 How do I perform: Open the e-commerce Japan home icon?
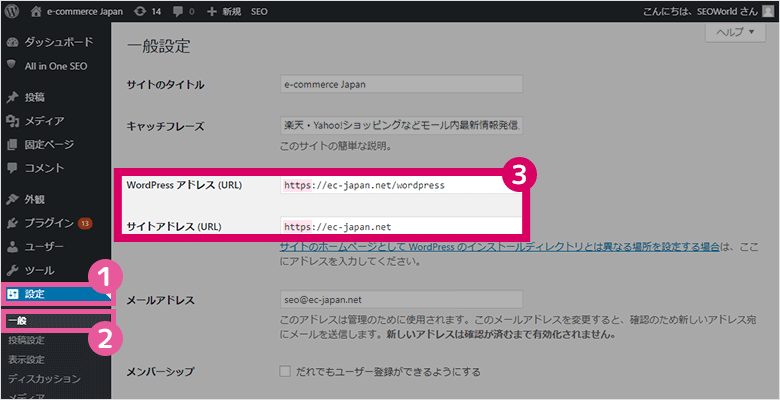[x=36, y=11]
